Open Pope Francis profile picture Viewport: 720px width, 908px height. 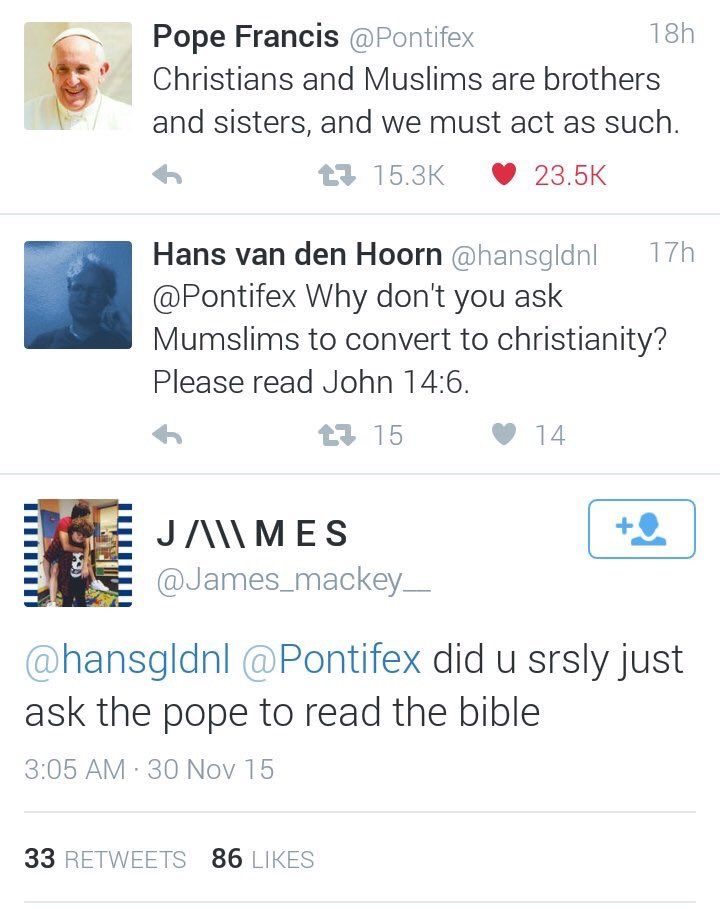pyautogui.click(x=78, y=76)
